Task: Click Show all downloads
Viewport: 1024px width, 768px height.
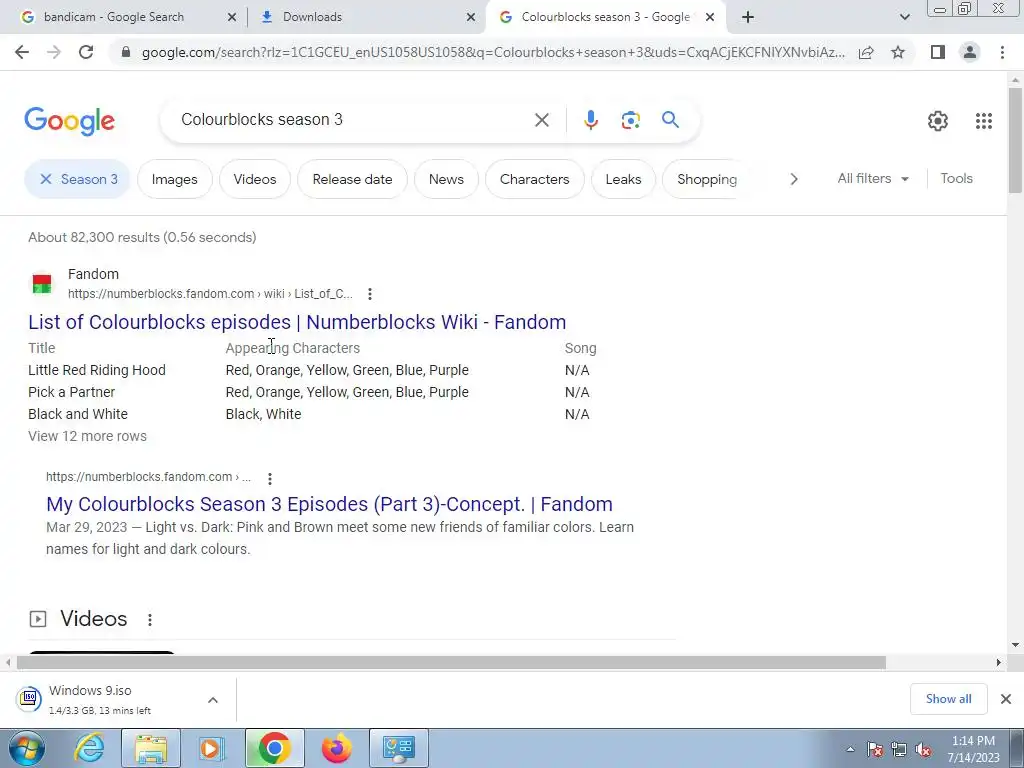Action: [x=948, y=699]
